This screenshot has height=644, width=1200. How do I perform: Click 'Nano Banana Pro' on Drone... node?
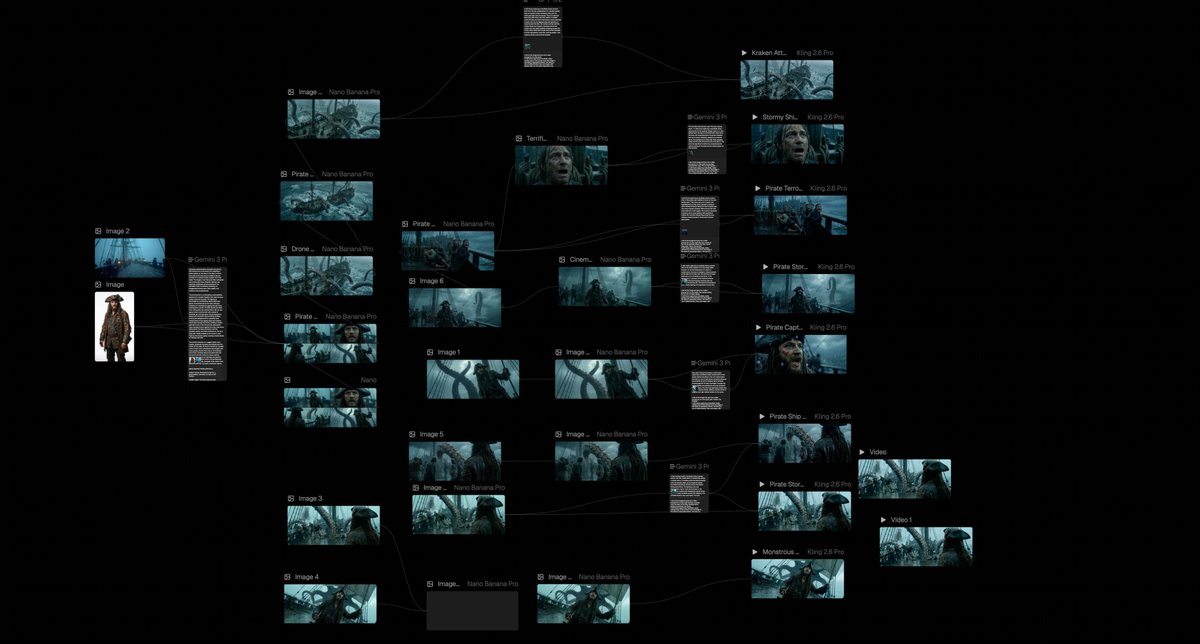(x=347, y=249)
